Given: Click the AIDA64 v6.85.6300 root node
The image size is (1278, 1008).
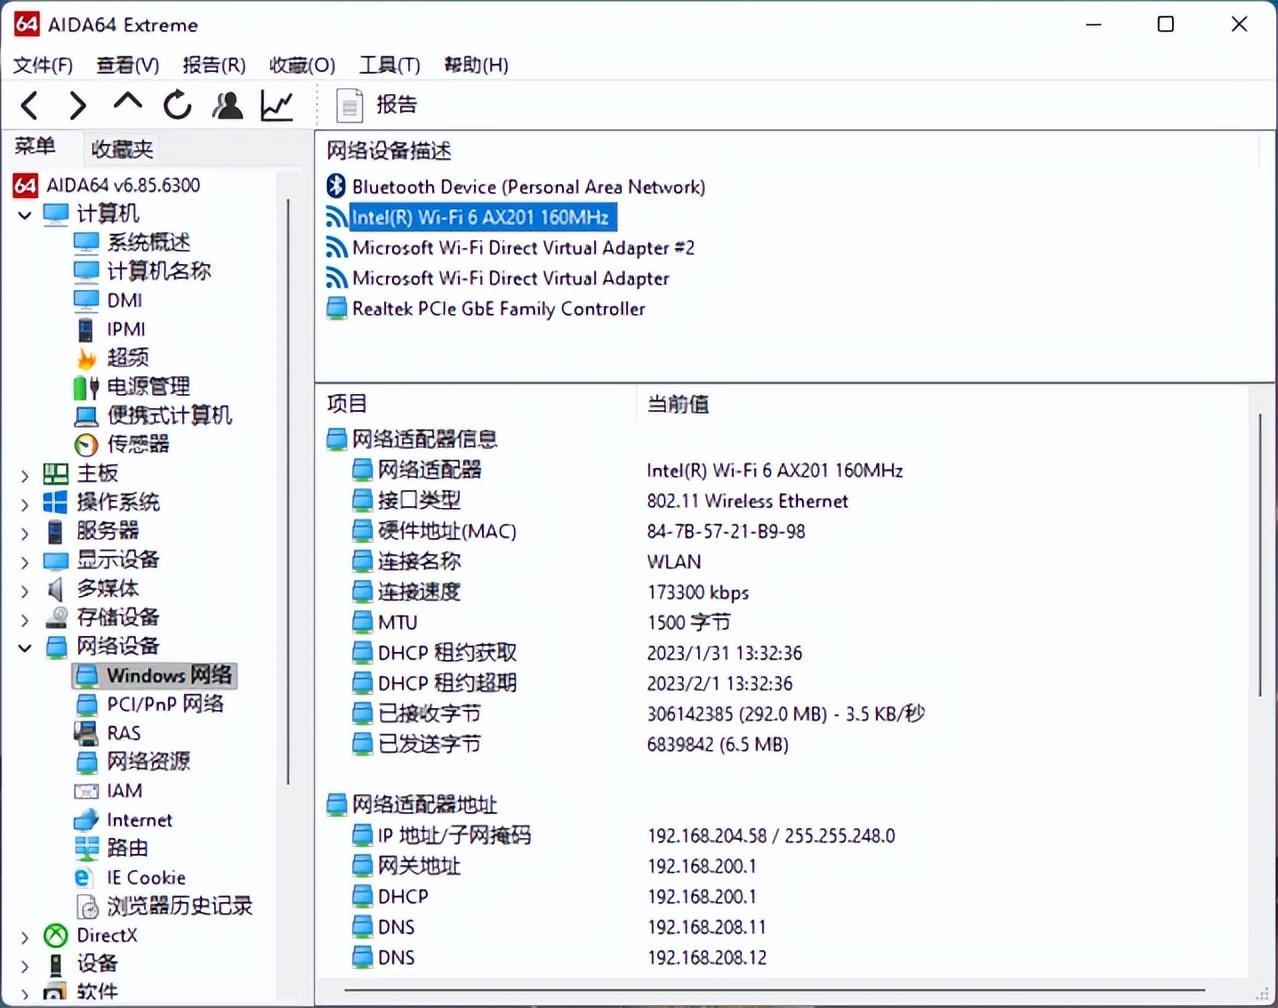Looking at the screenshot, I should pos(106,185).
